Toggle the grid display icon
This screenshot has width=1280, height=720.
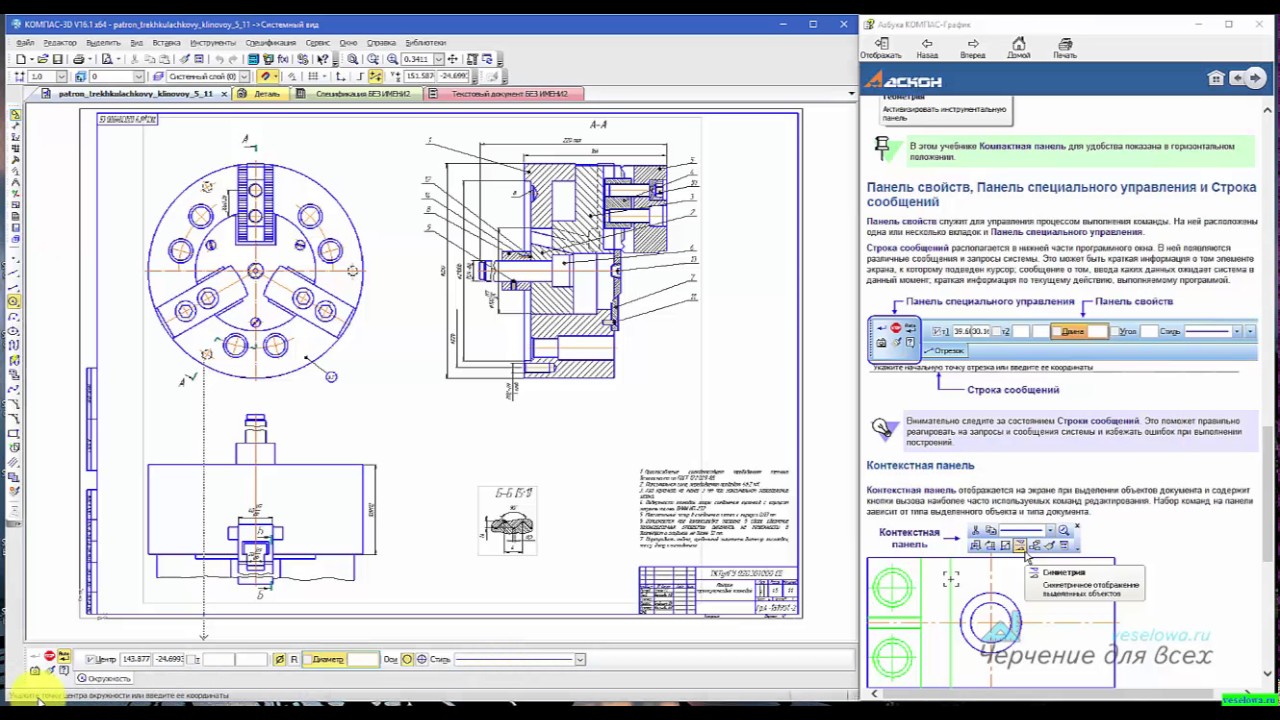click(x=312, y=76)
